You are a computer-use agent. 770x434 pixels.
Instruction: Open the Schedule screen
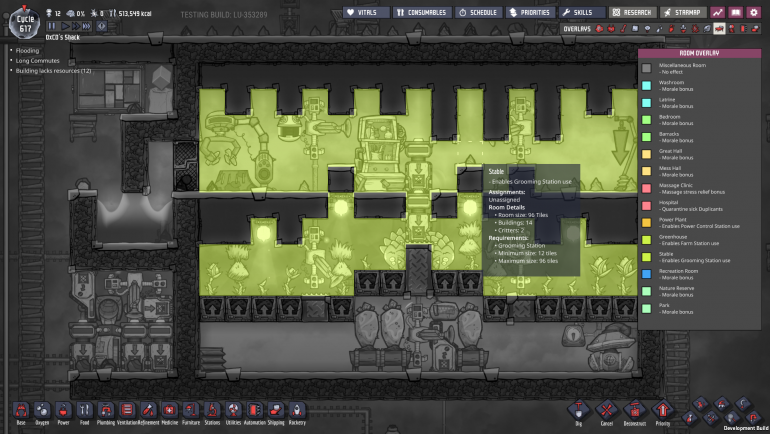click(479, 12)
